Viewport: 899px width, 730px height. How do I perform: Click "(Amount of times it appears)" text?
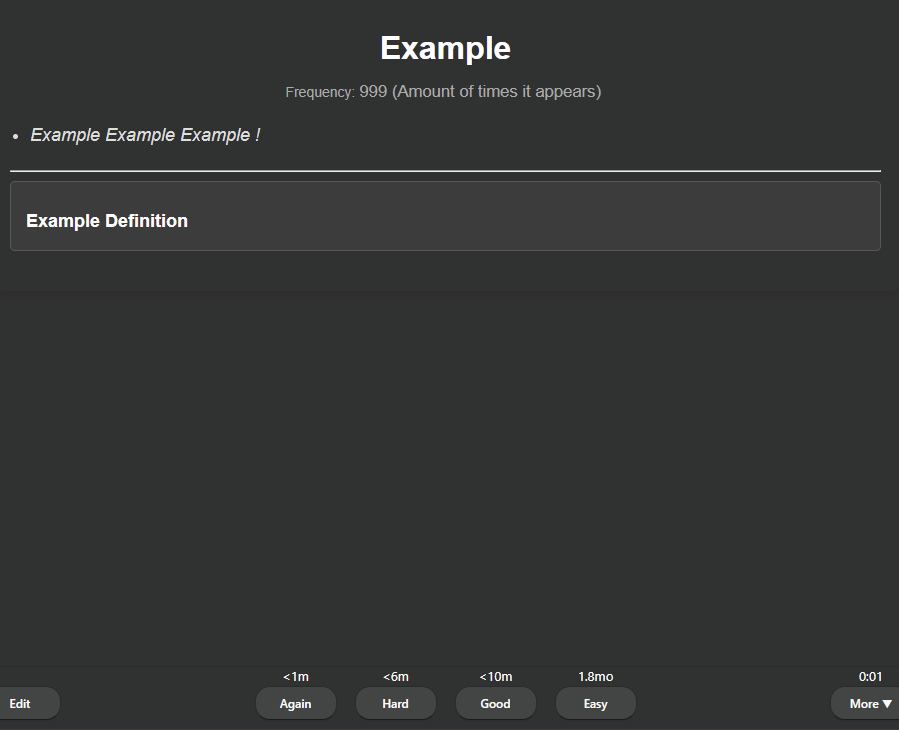click(496, 91)
